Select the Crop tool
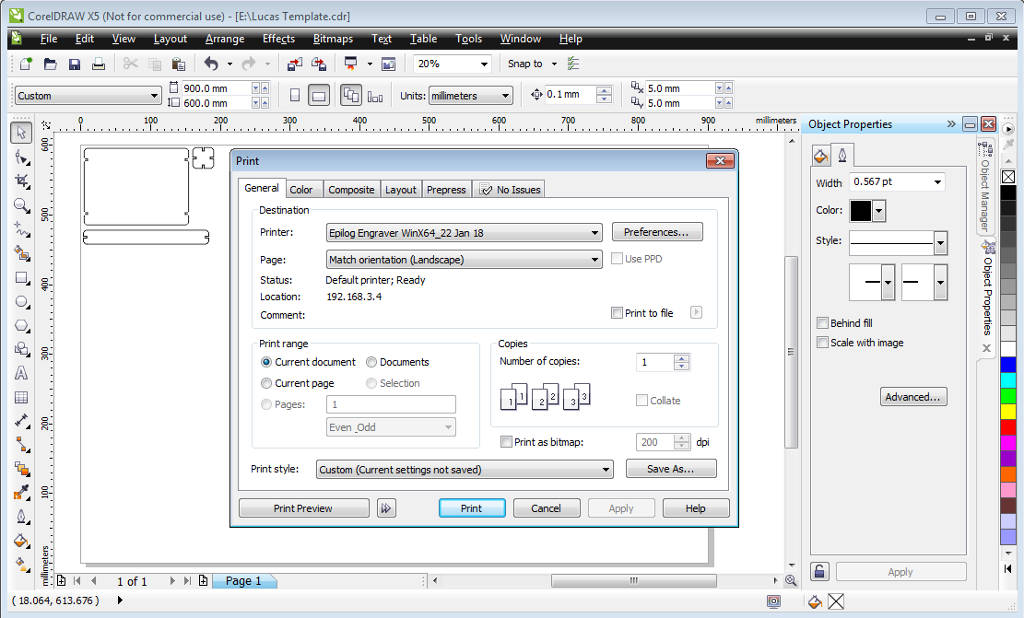1024x618 pixels. [x=22, y=182]
